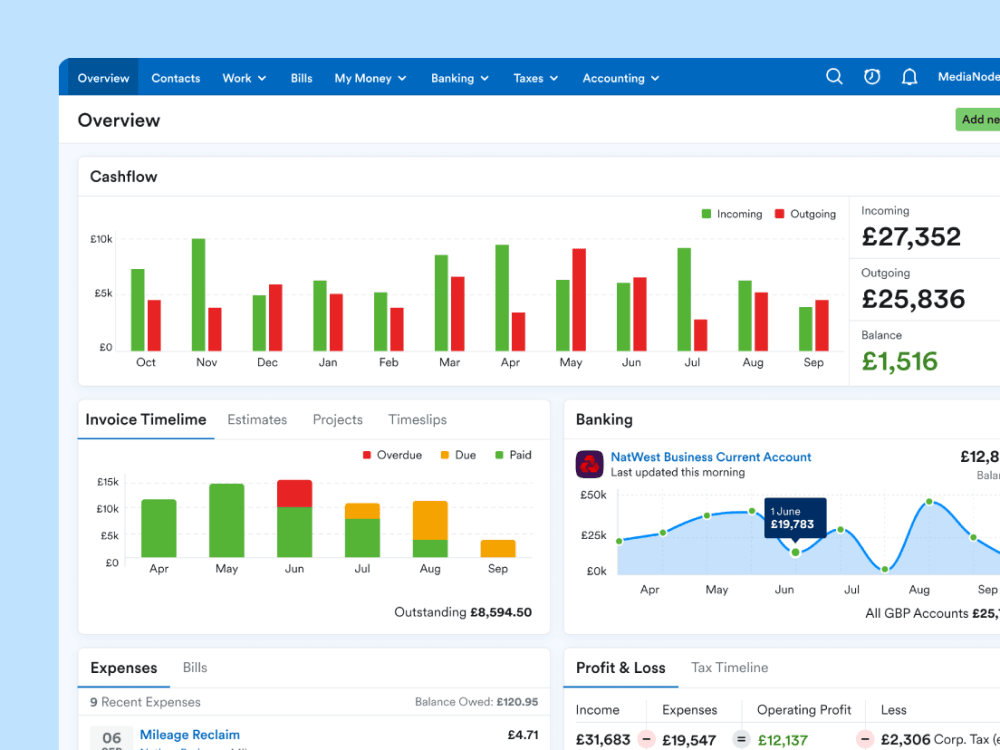The image size is (1000, 750).
Task: Open NatWest Business Current Account link
Action: [x=711, y=457]
